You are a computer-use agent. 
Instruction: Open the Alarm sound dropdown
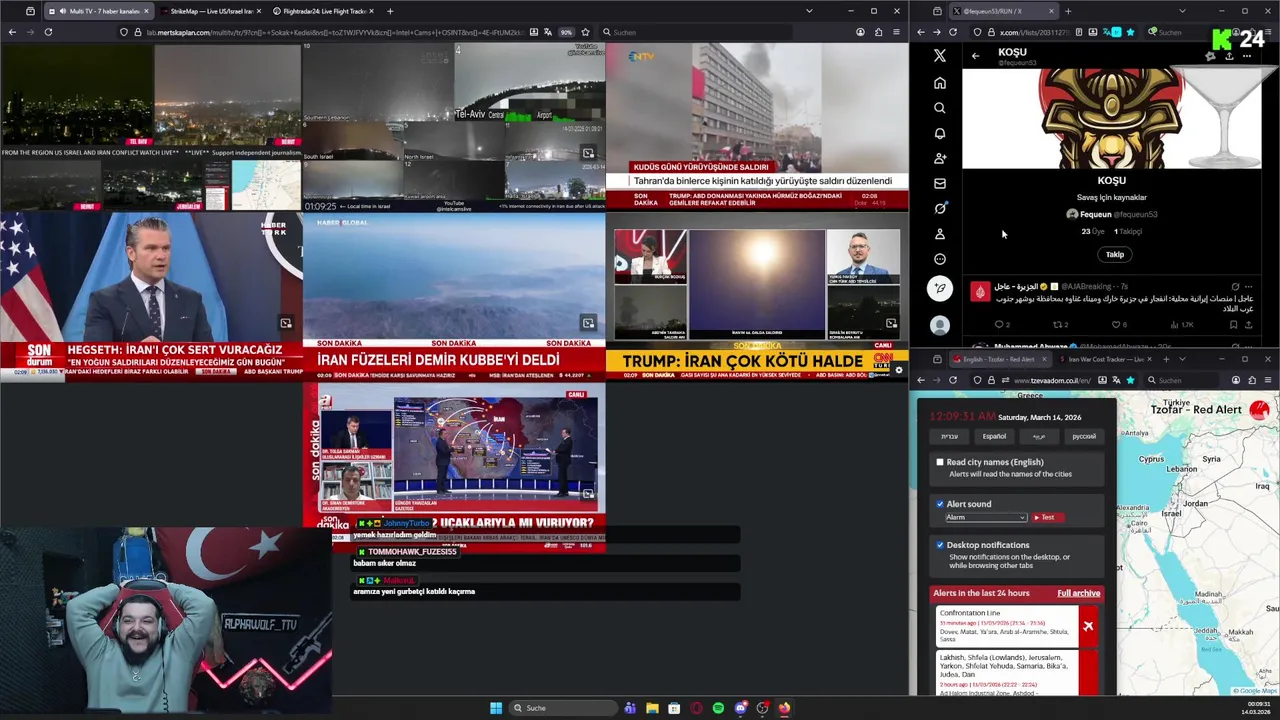(986, 517)
